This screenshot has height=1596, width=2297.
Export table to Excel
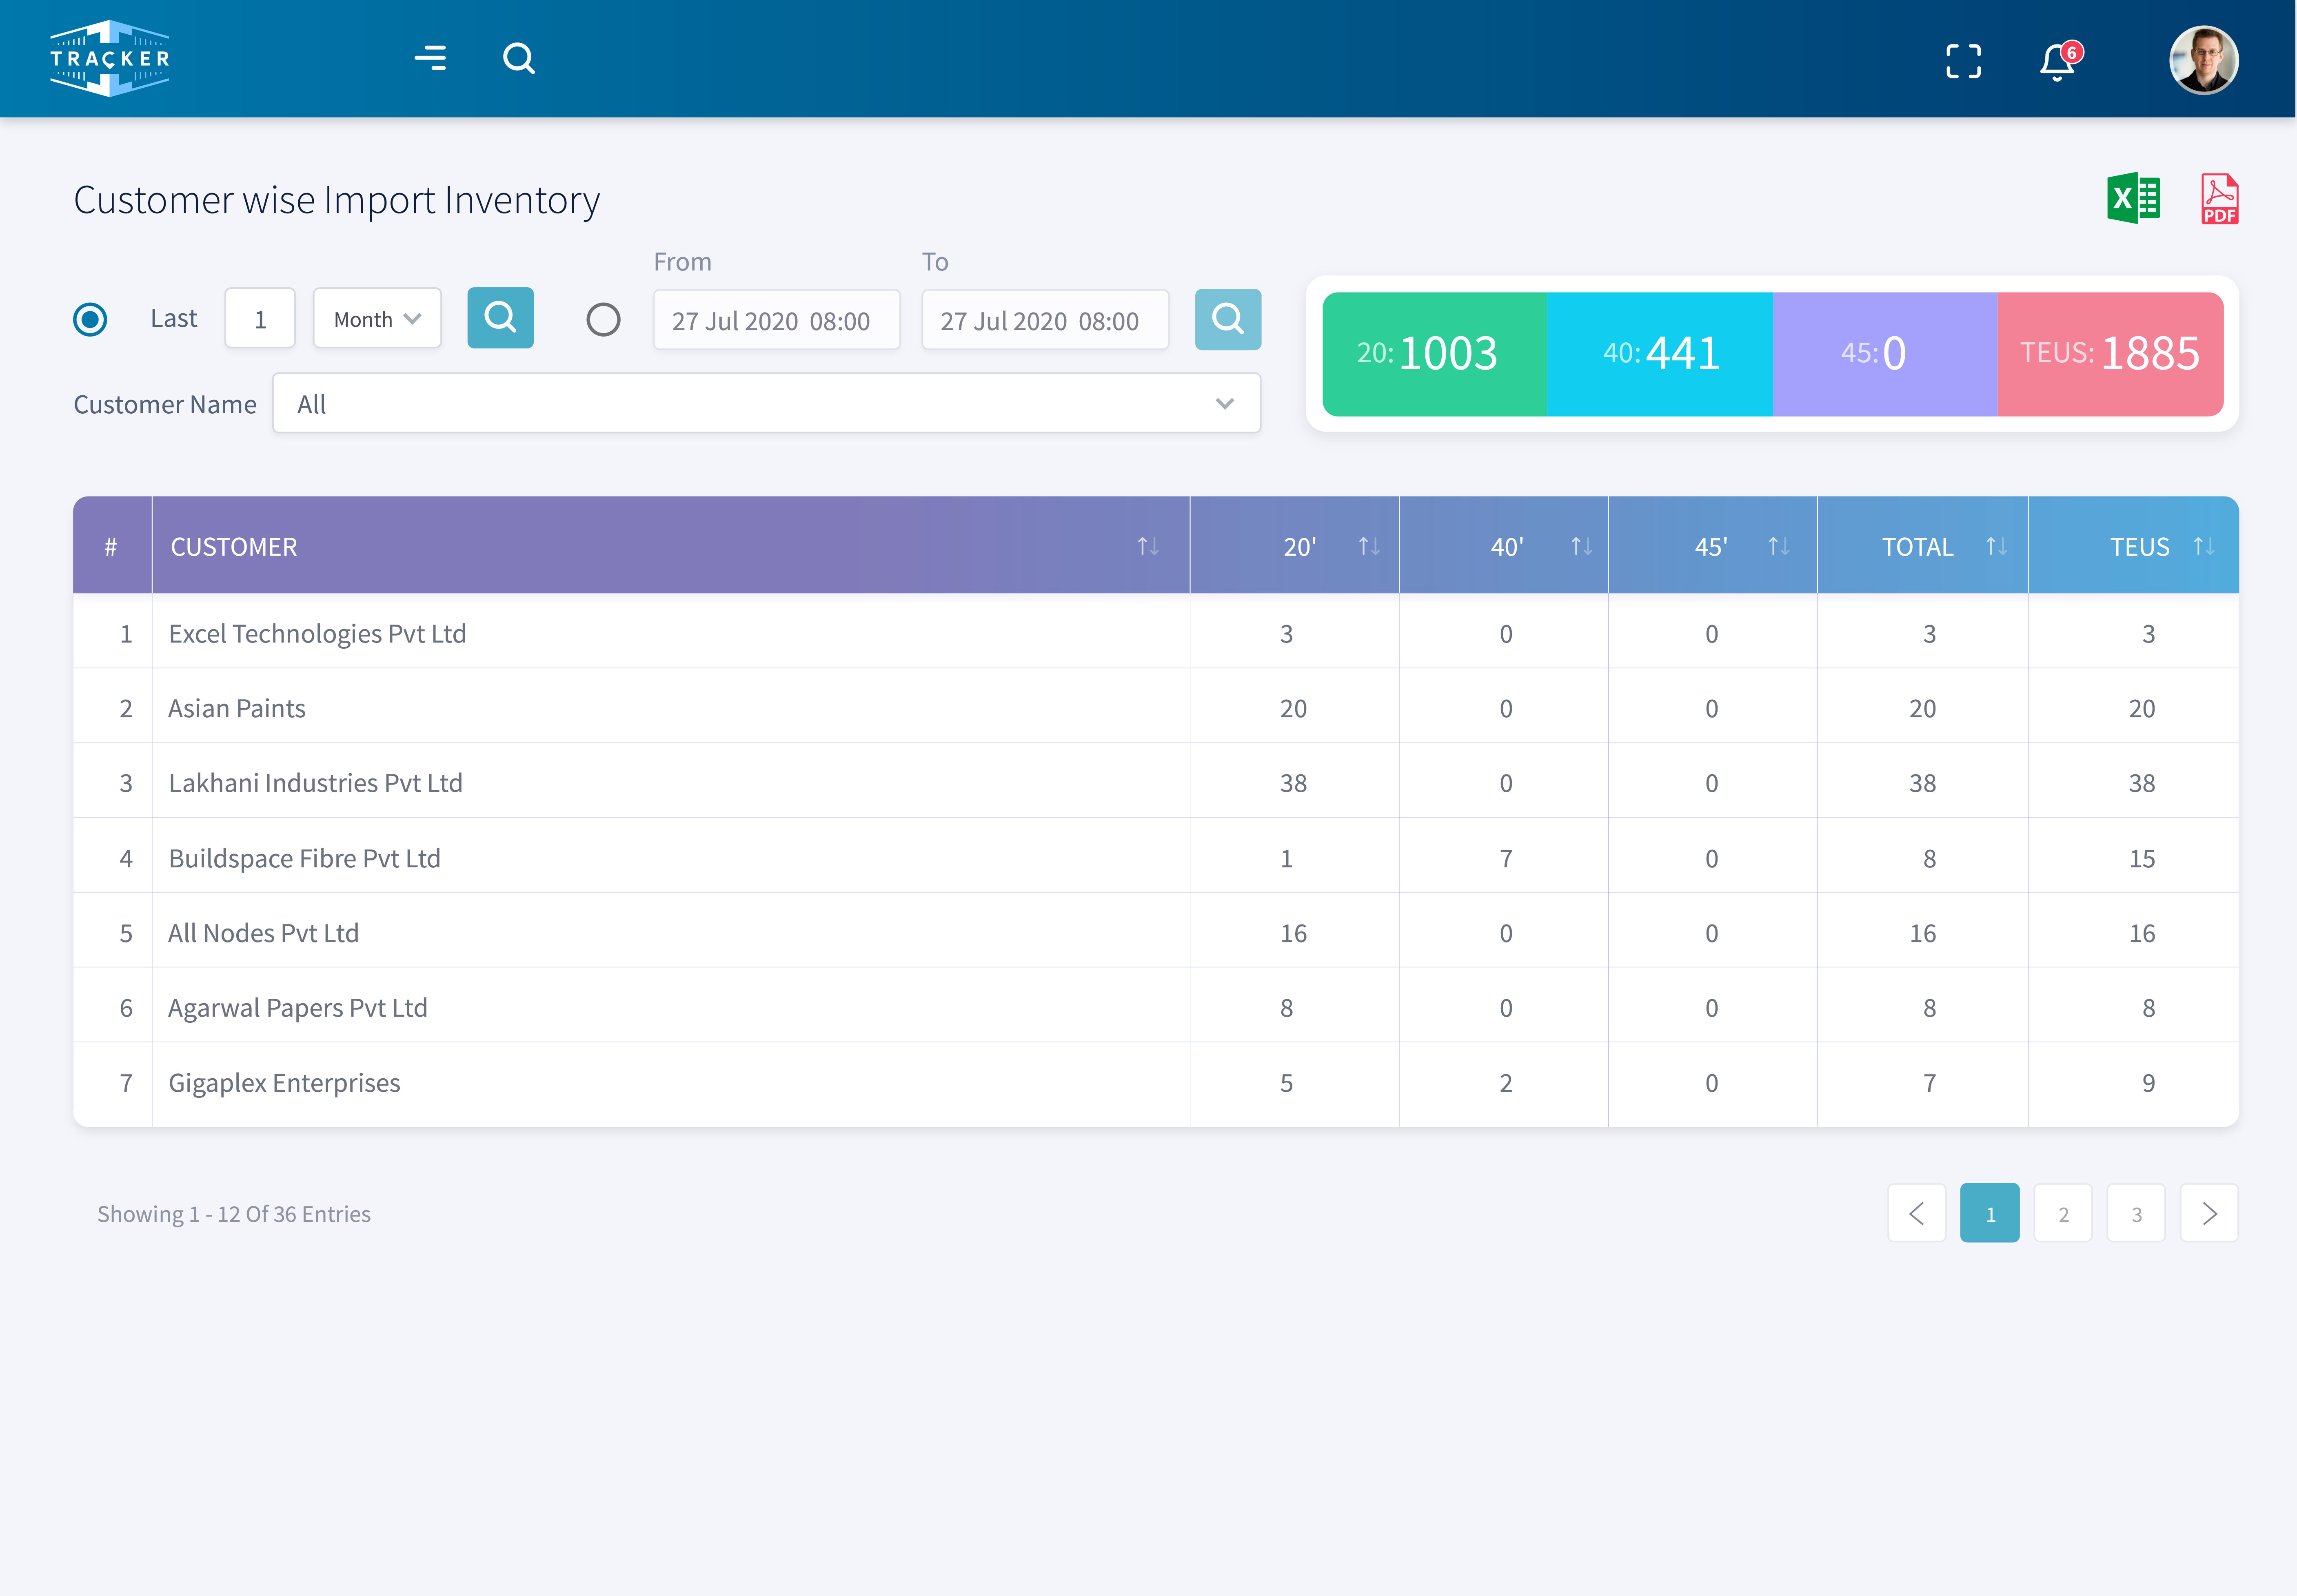click(2134, 198)
